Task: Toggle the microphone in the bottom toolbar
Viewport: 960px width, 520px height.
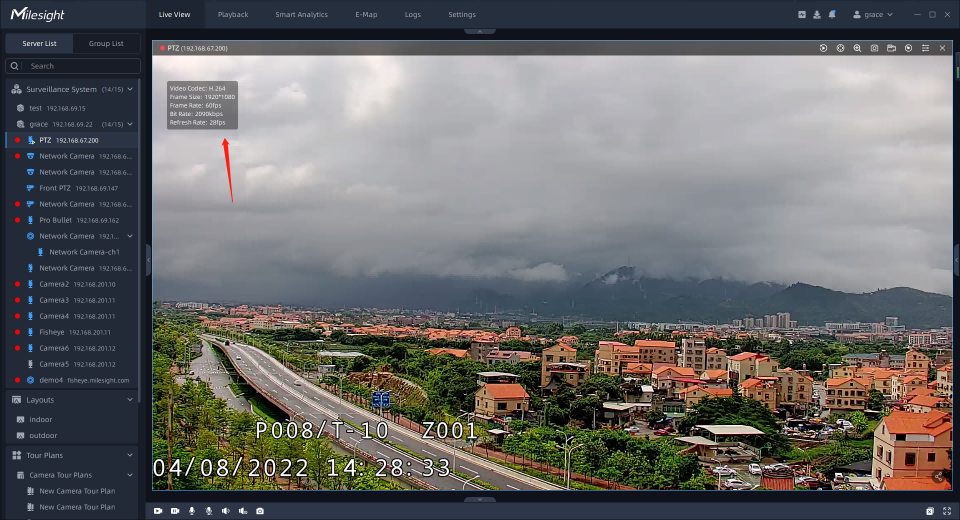Action: [x=191, y=511]
